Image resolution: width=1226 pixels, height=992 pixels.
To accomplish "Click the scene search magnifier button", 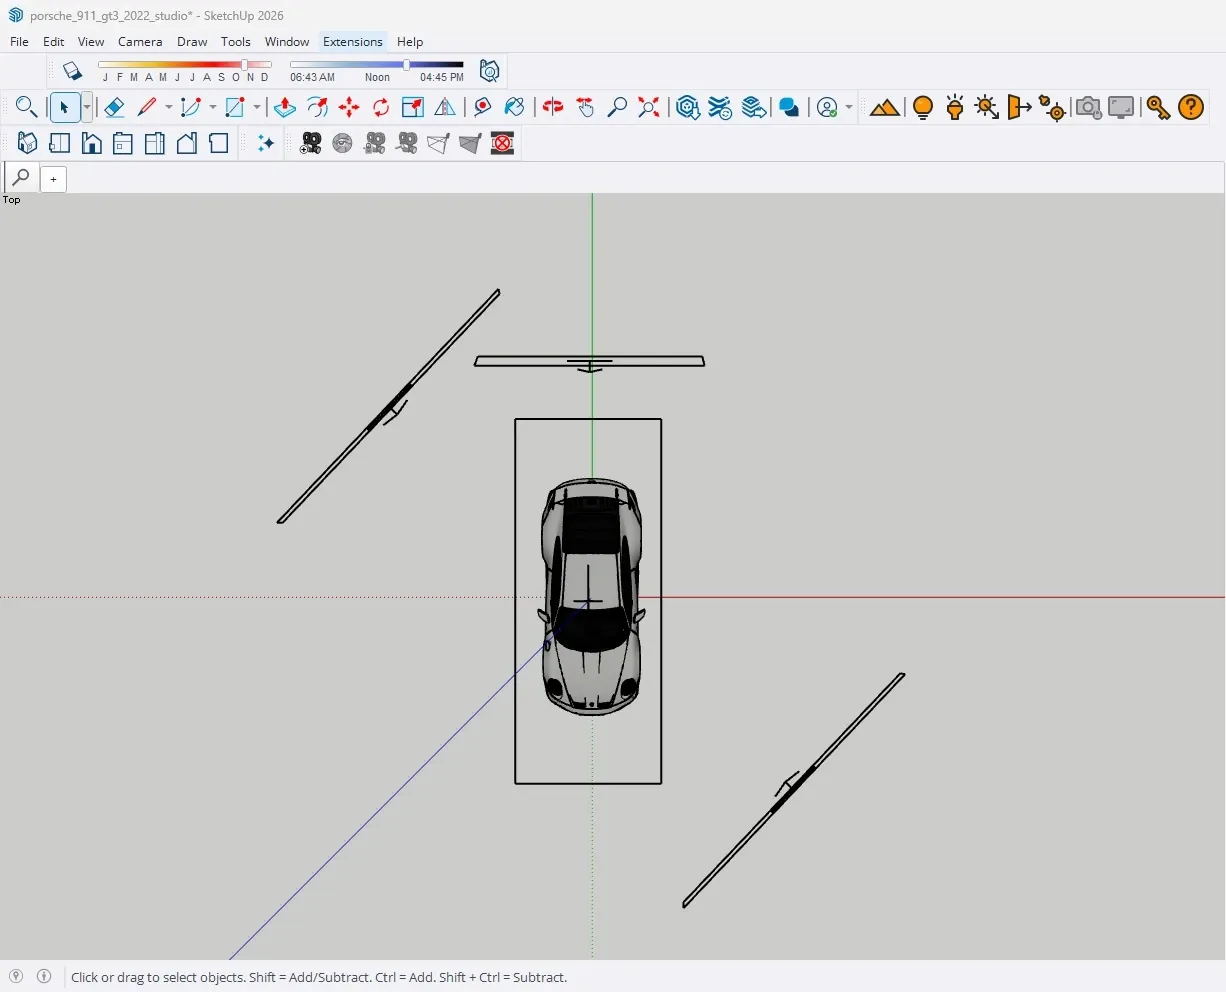I will click(x=21, y=178).
